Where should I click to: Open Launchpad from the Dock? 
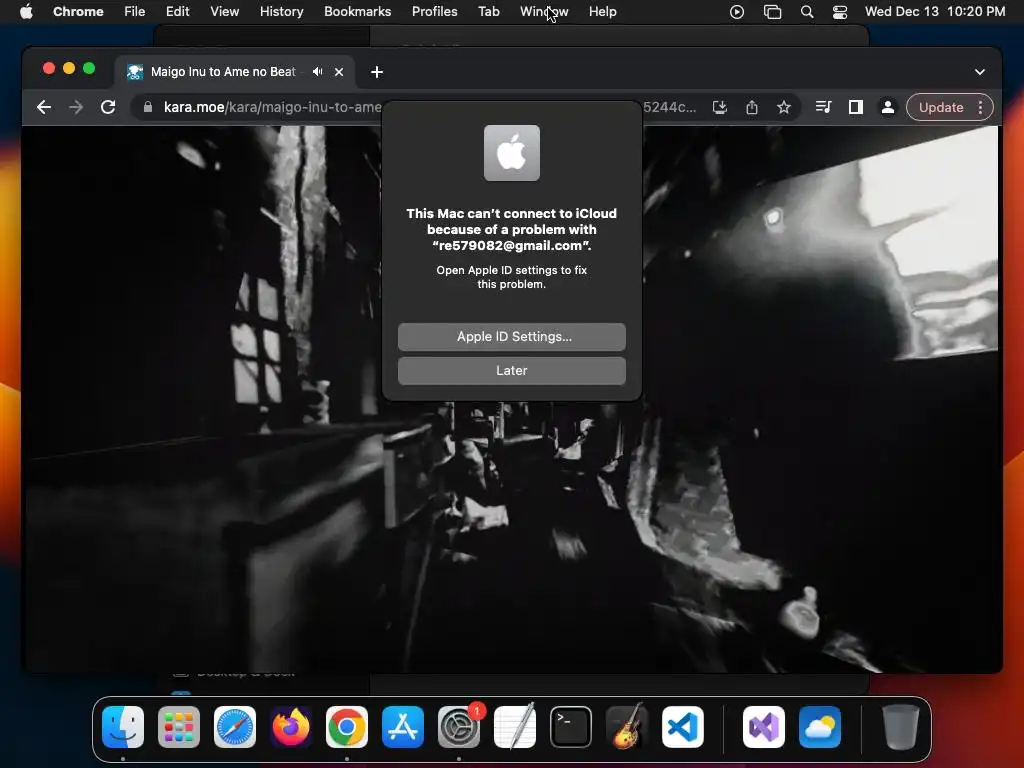point(179,727)
